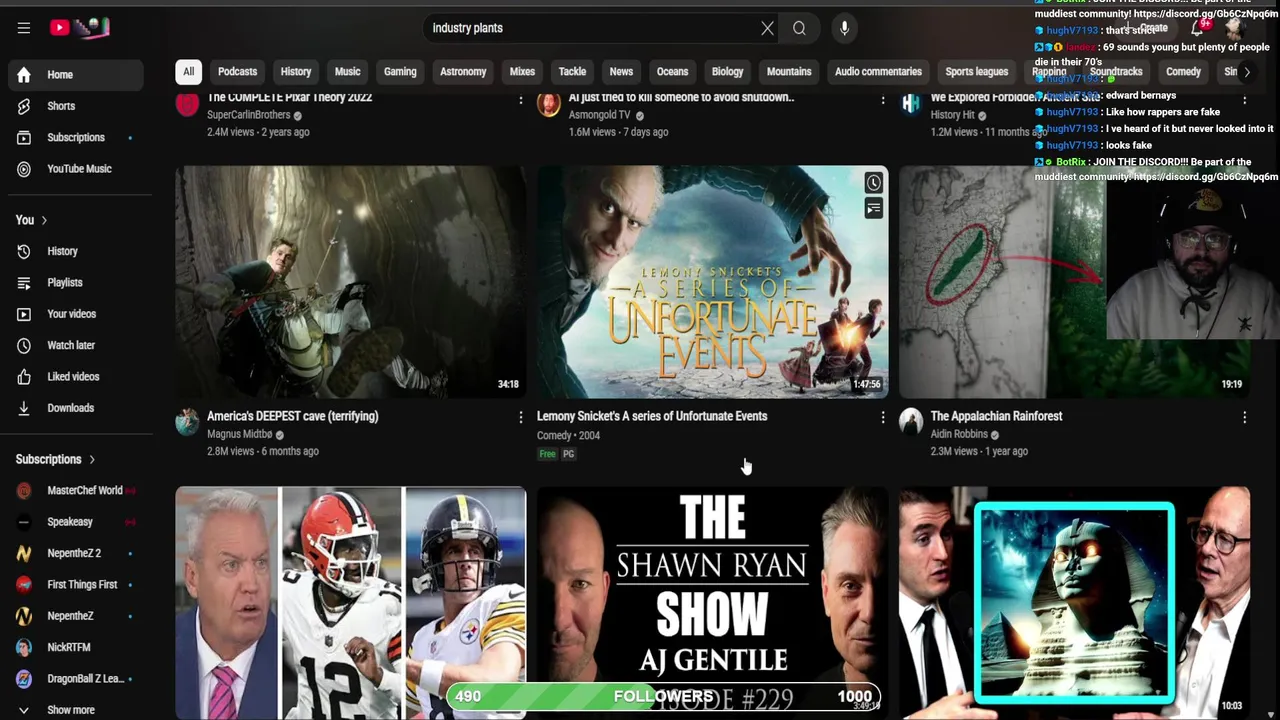Open options menu for The Appalachian Rainforest
Viewport: 1280px width, 720px height.
[1244, 417]
